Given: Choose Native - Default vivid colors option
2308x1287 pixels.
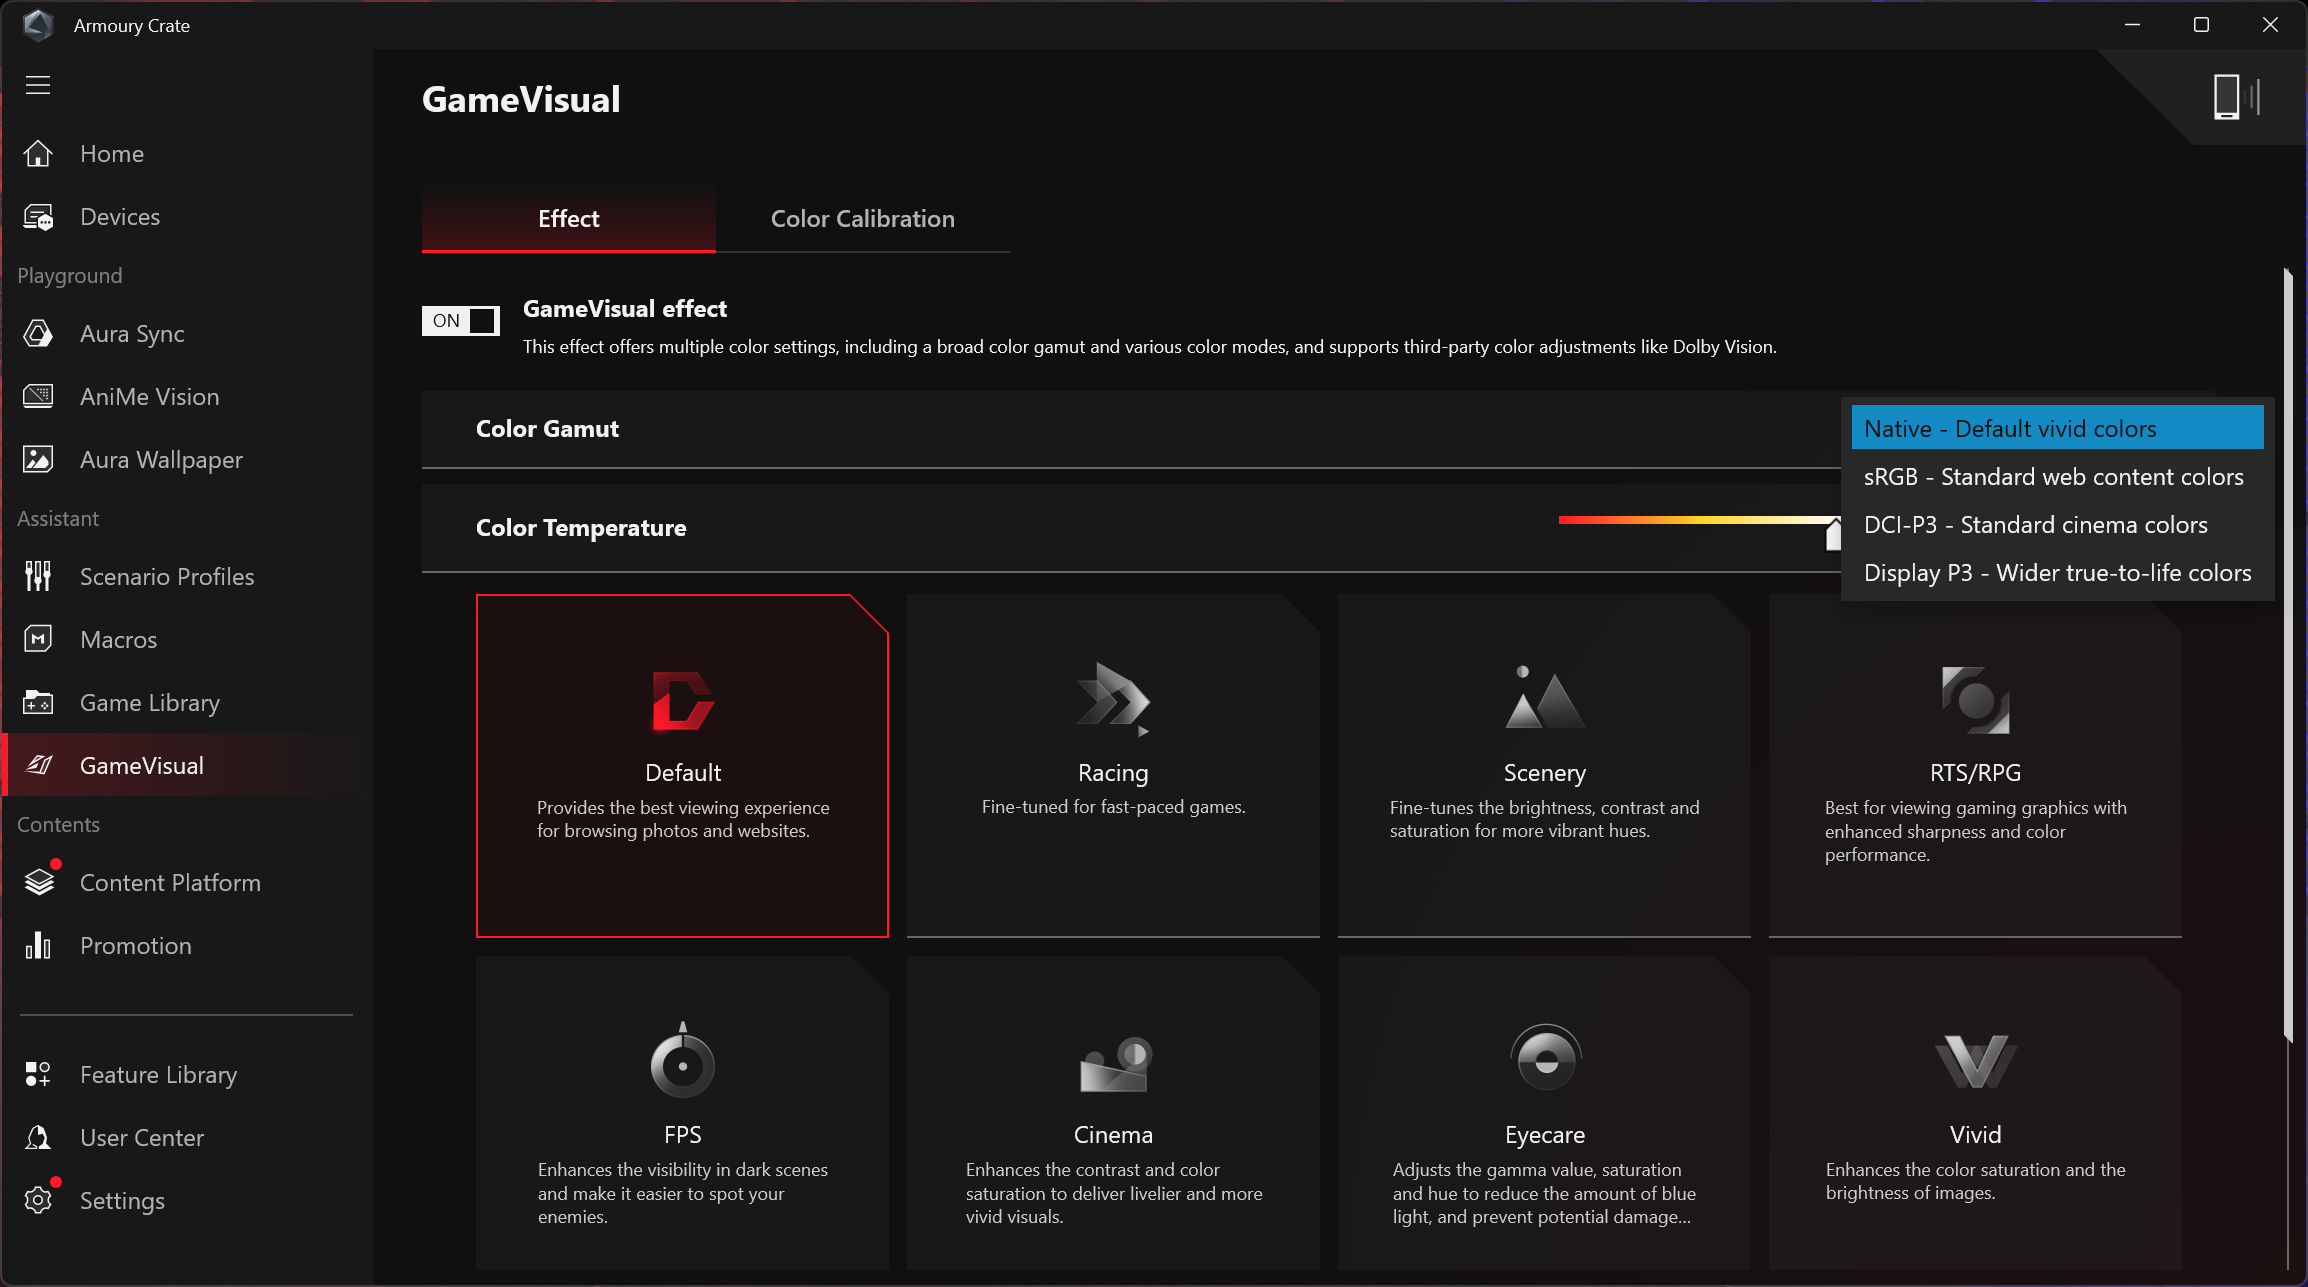Looking at the screenshot, I should pyautogui.click(x=2057, y=428).
